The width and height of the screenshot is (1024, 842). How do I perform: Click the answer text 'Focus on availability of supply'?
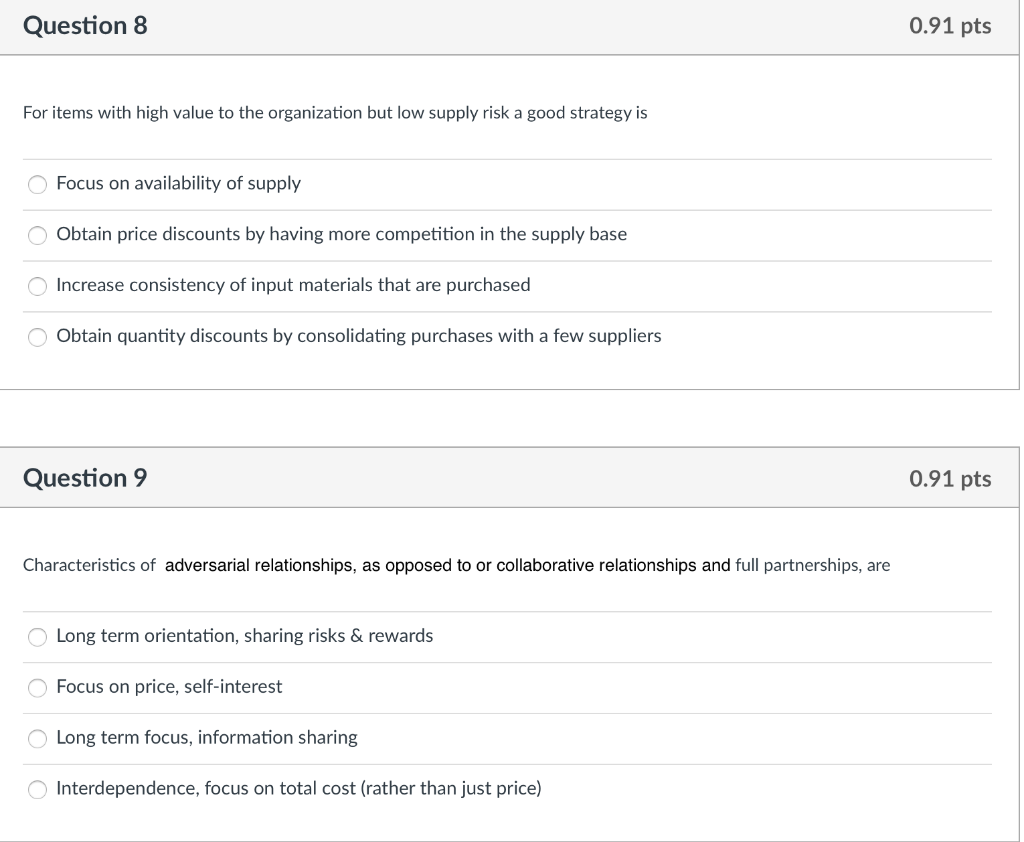tap(178, 183)
